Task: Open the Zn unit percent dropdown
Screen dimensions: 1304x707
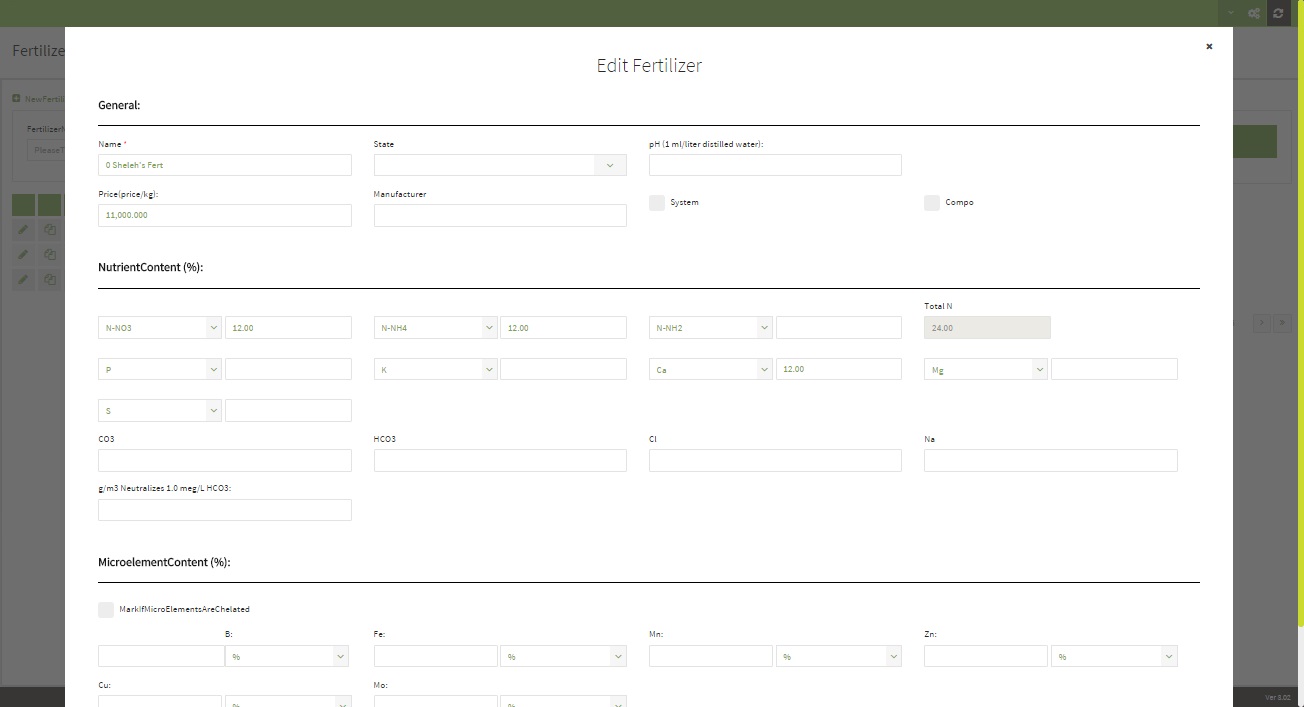Action: [x=1114, y=657]
